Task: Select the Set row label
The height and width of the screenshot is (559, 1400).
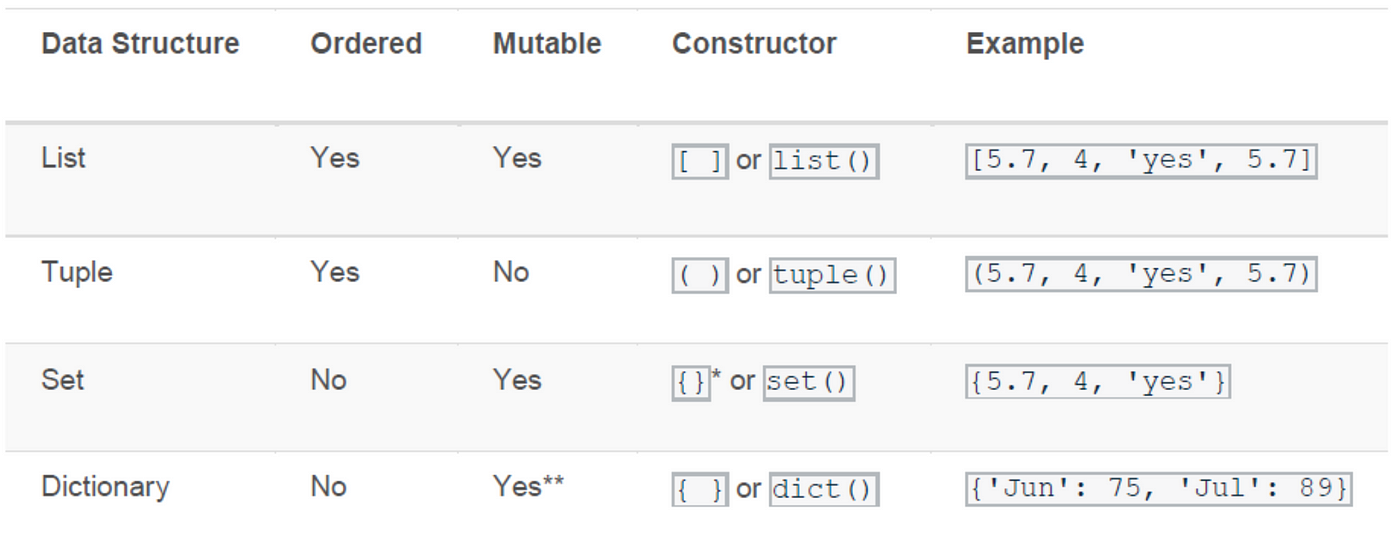Action: click(63, 380)
